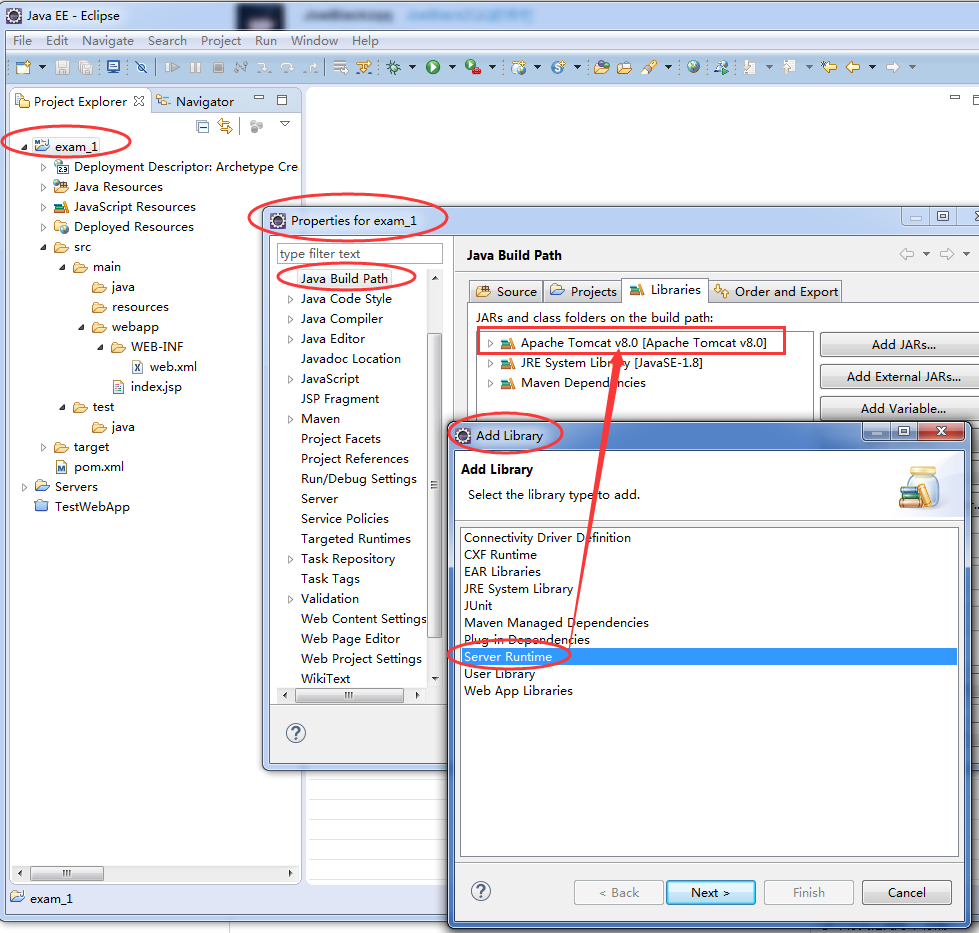Open the Project Explorer view menu triangle
Image resolution: width=979 pixels, height=933 pixels.
[285, 124]
